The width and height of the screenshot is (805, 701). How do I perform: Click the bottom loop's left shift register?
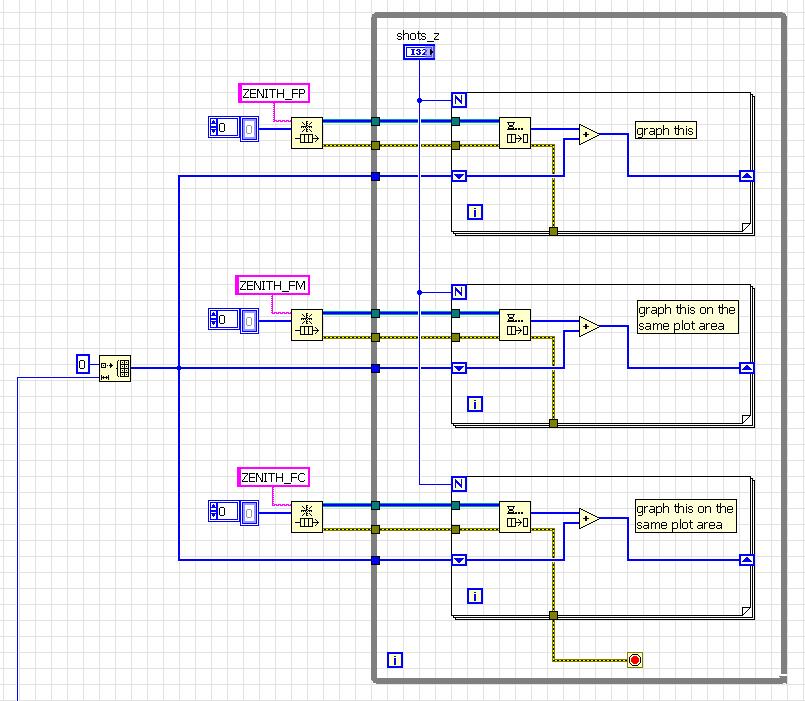click(x=459, y=560)
